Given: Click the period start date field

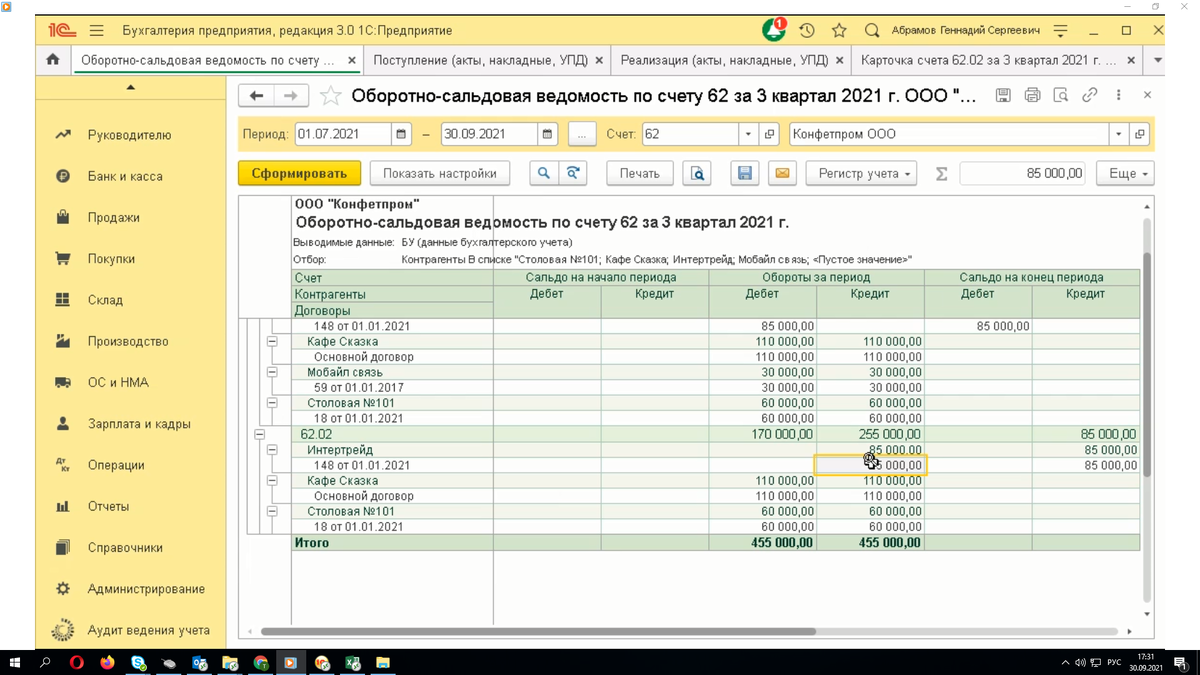Looking at the screenshot, I should [343, 134].
